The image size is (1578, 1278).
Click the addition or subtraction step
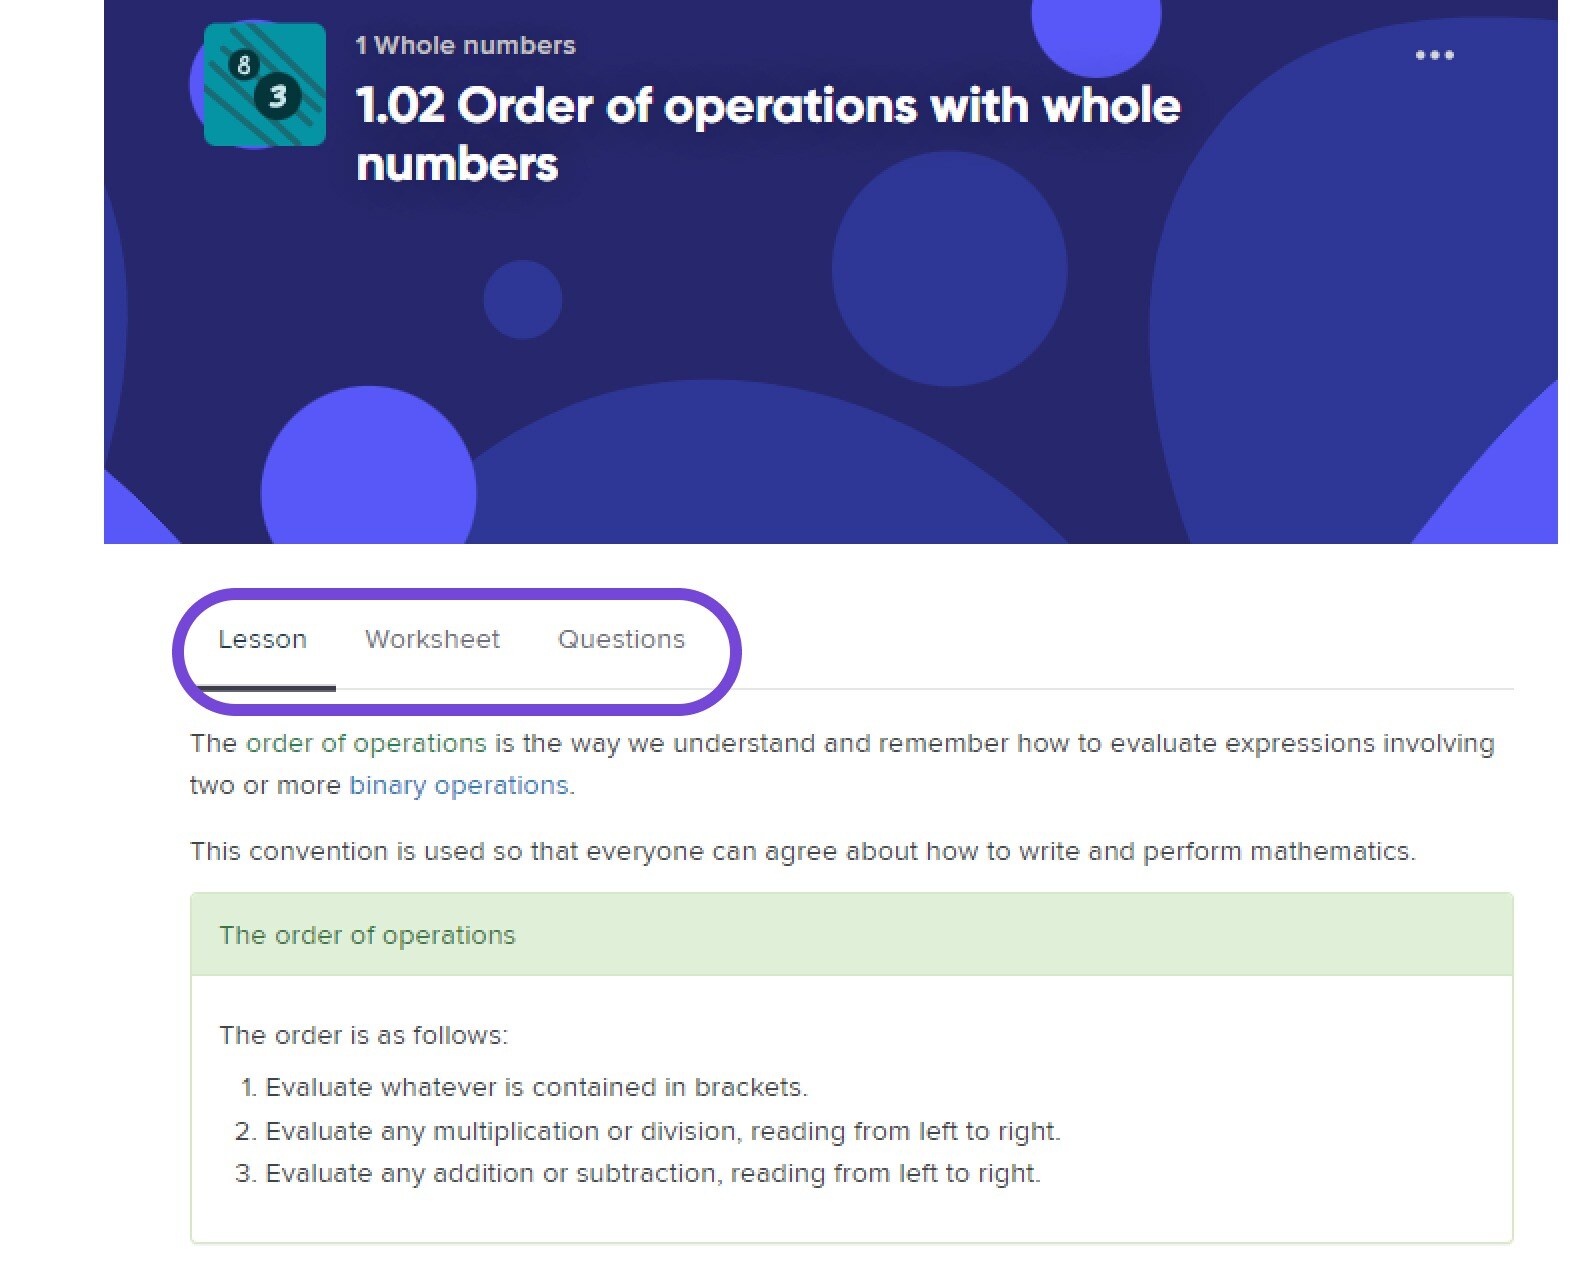[x=652, y=1174]
